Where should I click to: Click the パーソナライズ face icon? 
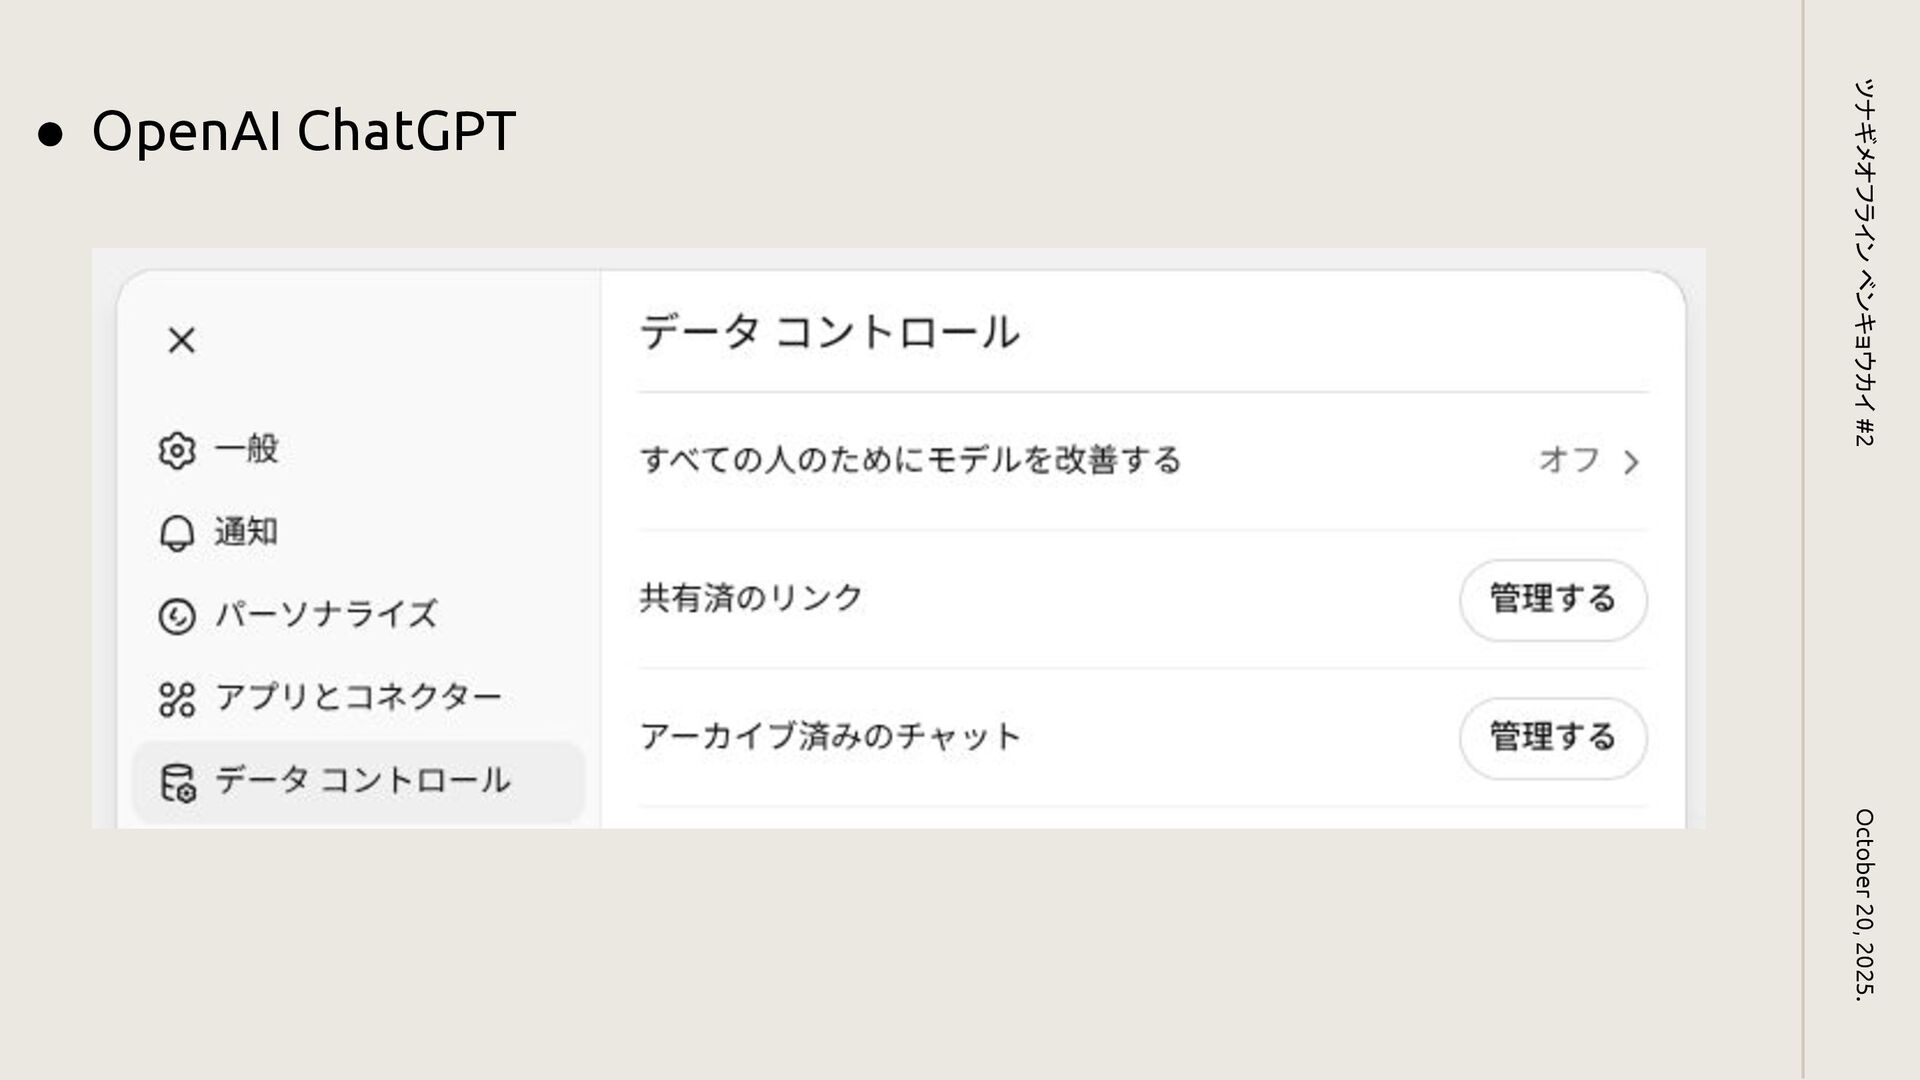click(177, 616)
